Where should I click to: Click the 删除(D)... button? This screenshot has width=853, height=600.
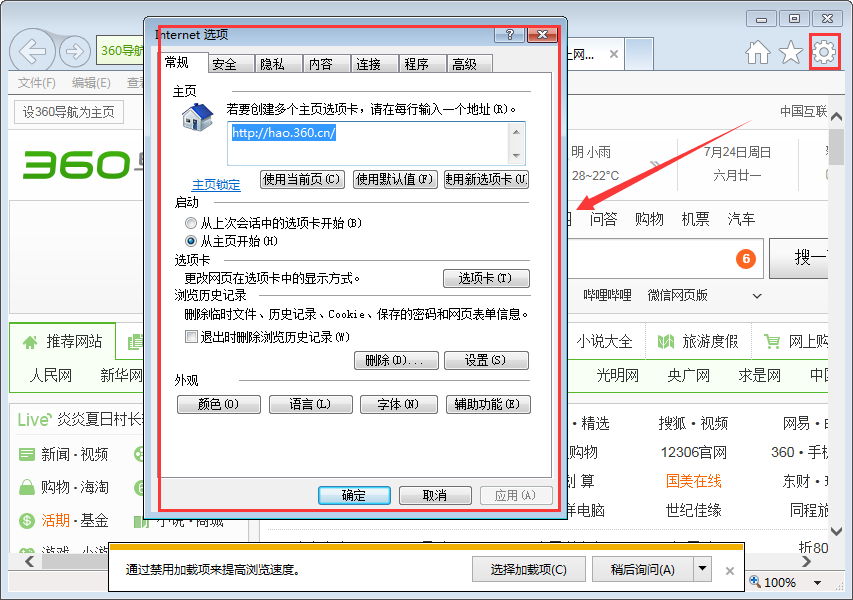point(396,360)
